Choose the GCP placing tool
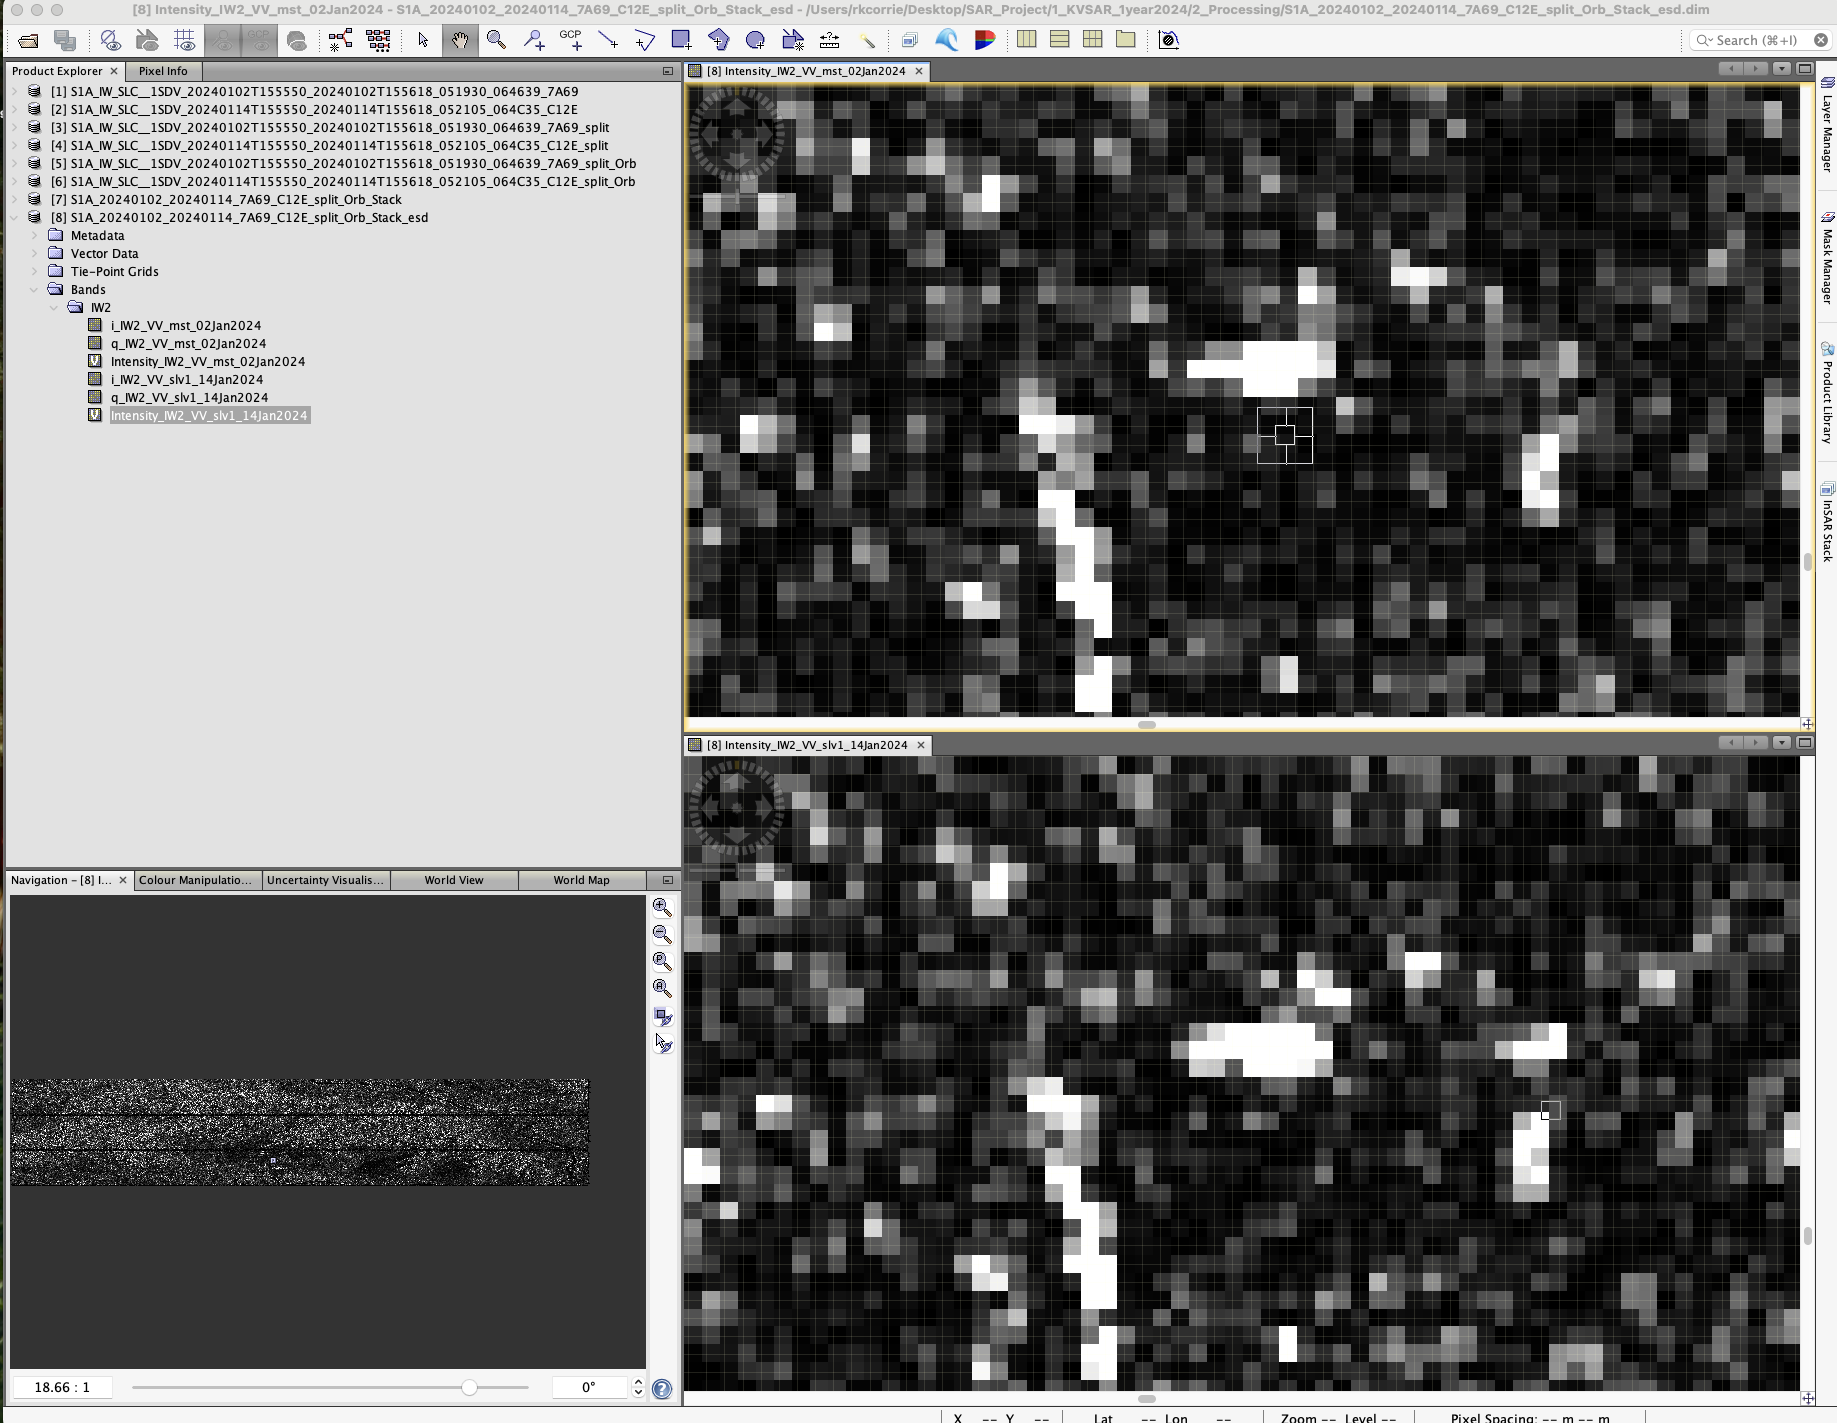This screenshot has width=1837, height=1423. pos(570,40)
